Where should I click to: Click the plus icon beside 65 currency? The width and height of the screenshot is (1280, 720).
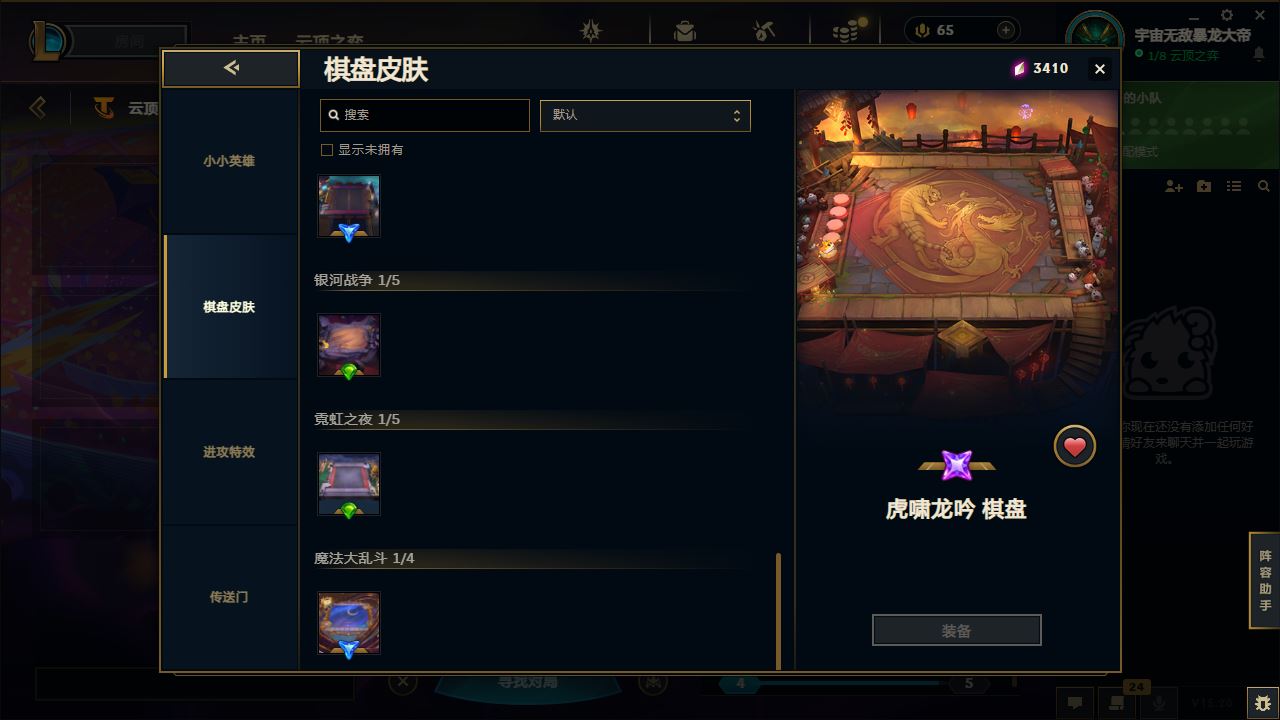[x=1006, y=30]
